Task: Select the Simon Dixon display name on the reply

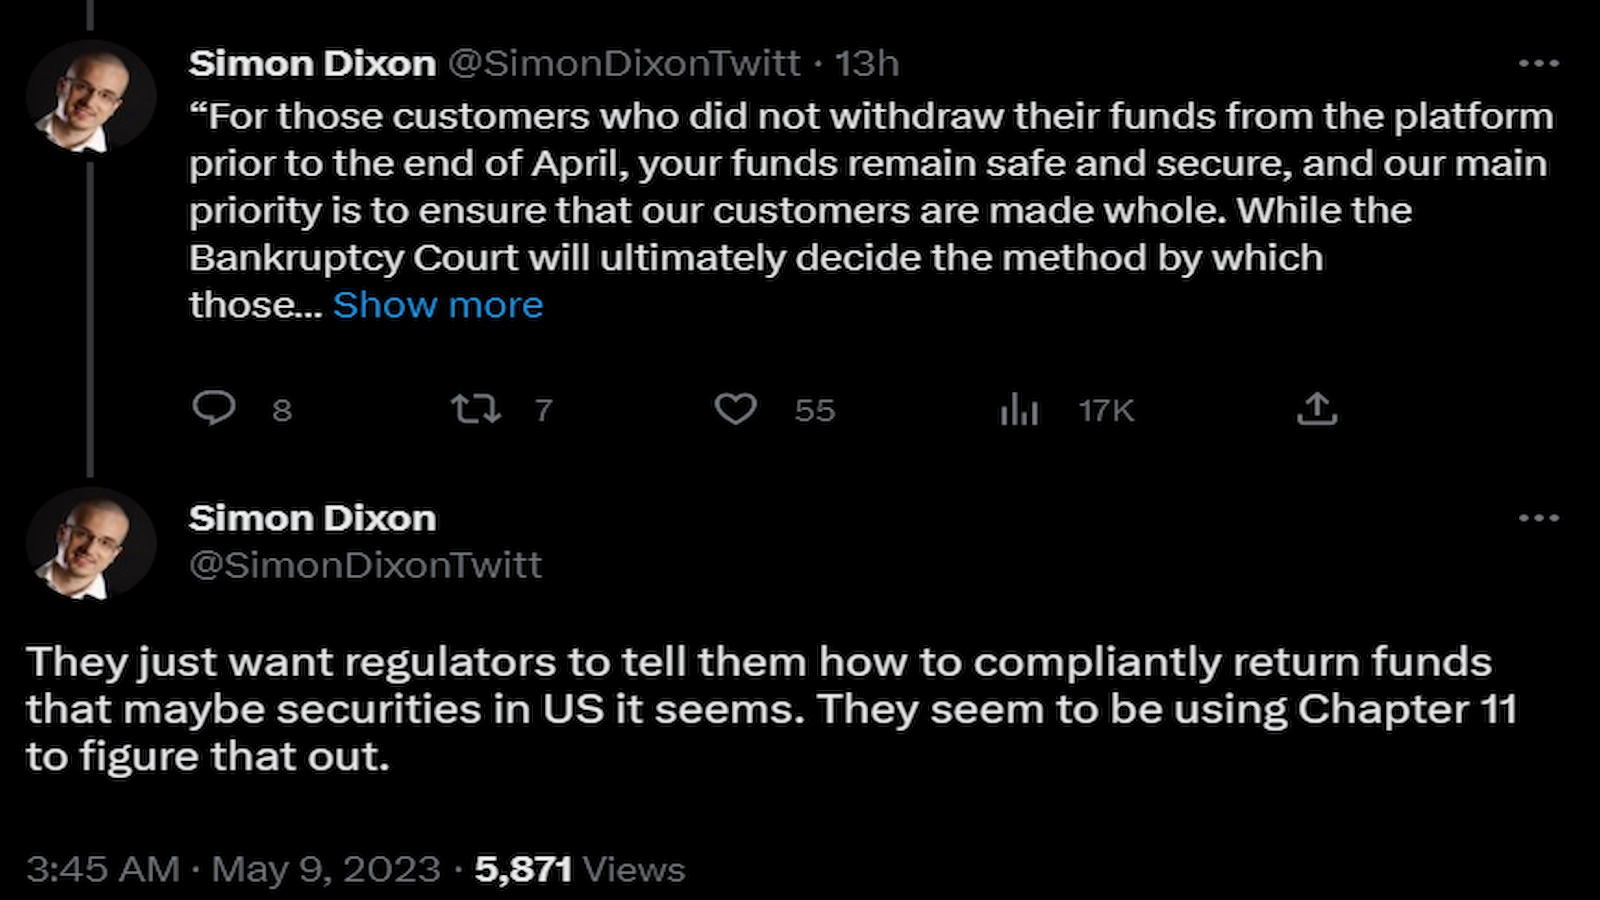Action: (x=313, y=518)
